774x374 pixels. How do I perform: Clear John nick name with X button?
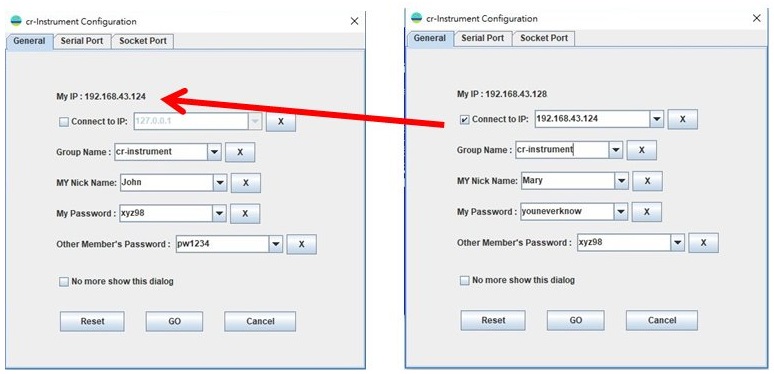pos(246,183)
